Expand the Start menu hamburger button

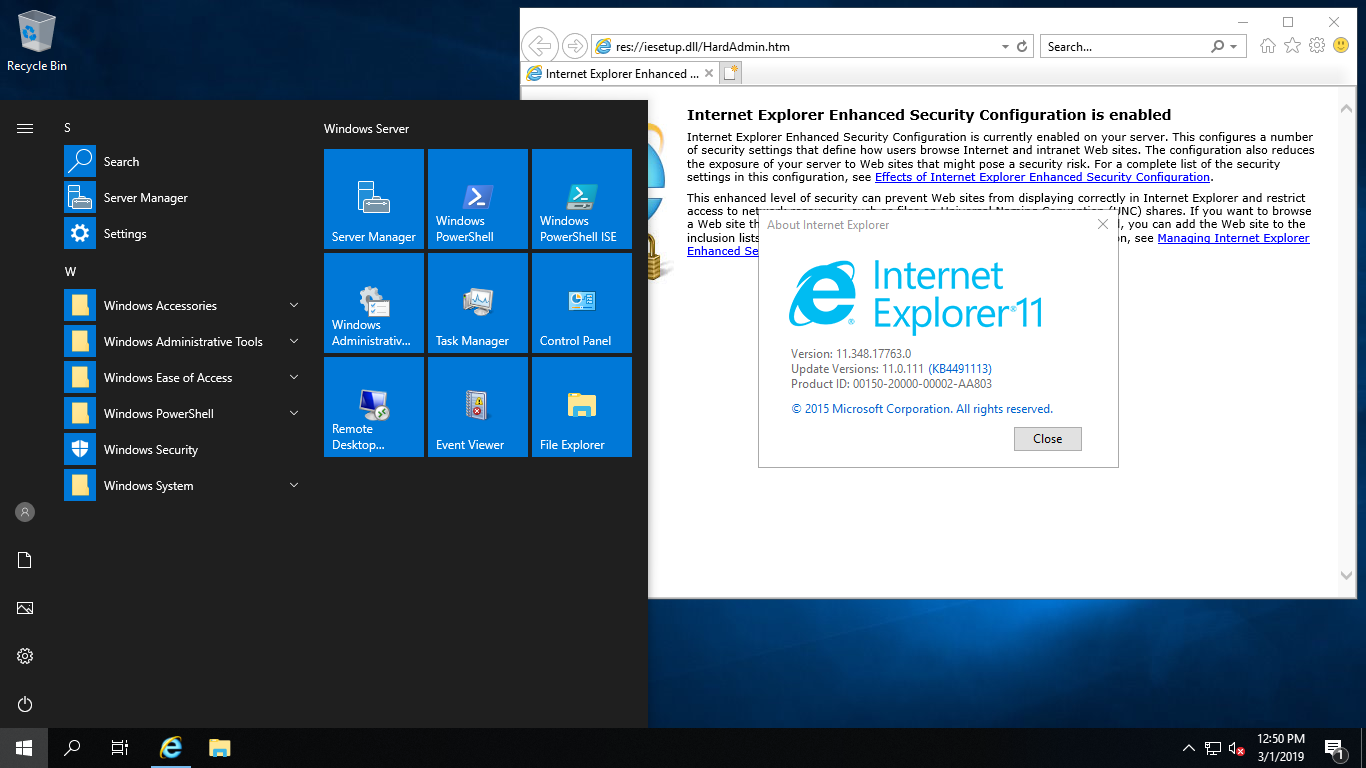point(25,128)
